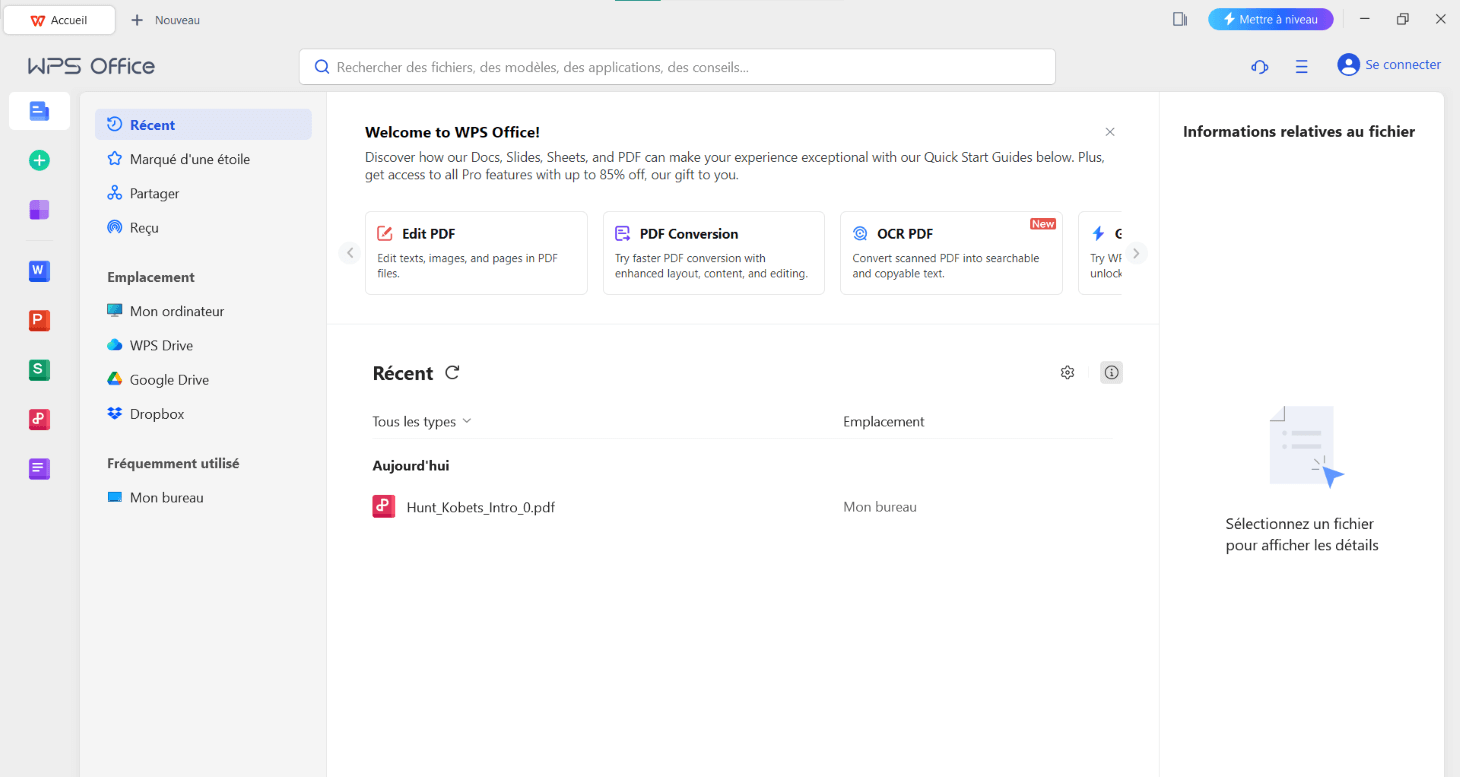Open the purple Apps icon in sidebar

pyautogui.click(x=39, y=210)
